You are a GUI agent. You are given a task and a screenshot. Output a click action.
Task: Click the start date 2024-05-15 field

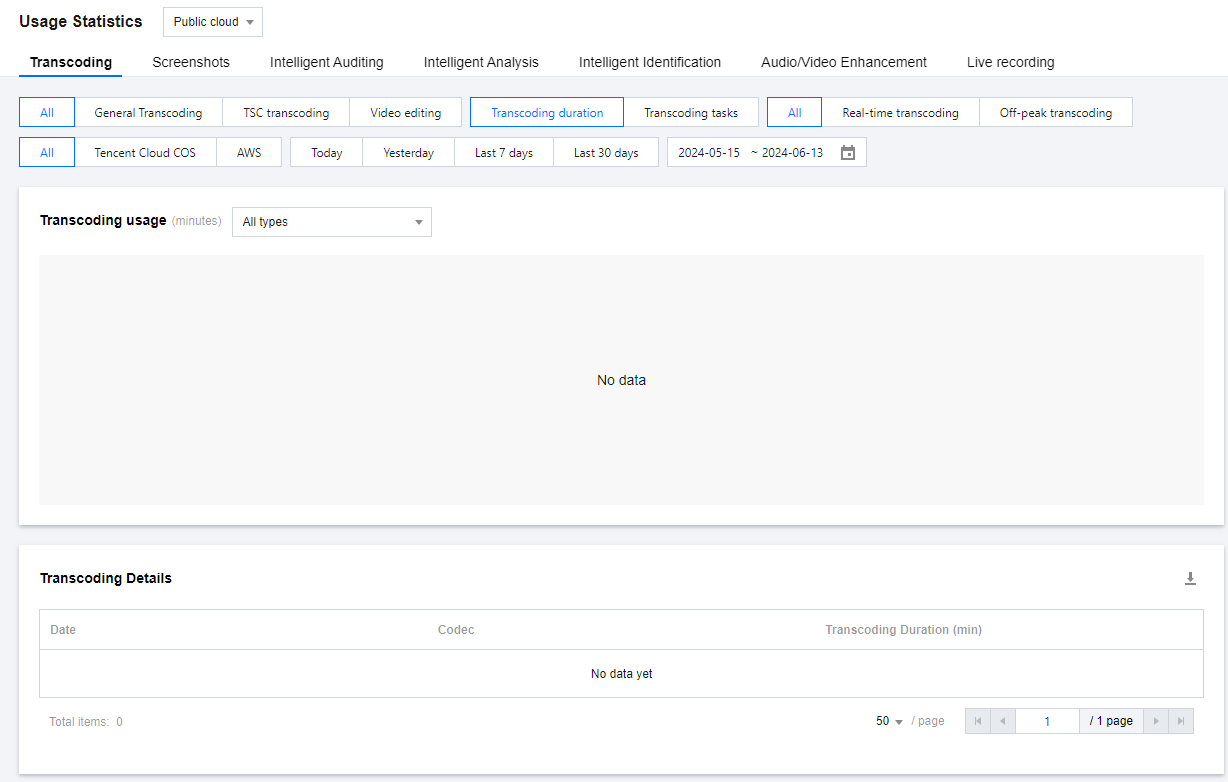(x=709, y=153)
